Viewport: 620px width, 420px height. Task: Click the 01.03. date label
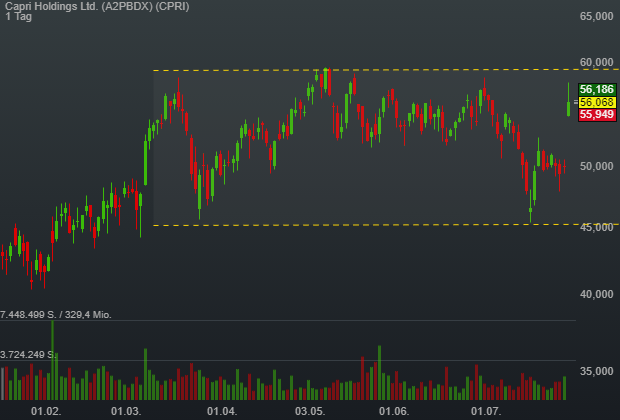click(x=126, y=411)
